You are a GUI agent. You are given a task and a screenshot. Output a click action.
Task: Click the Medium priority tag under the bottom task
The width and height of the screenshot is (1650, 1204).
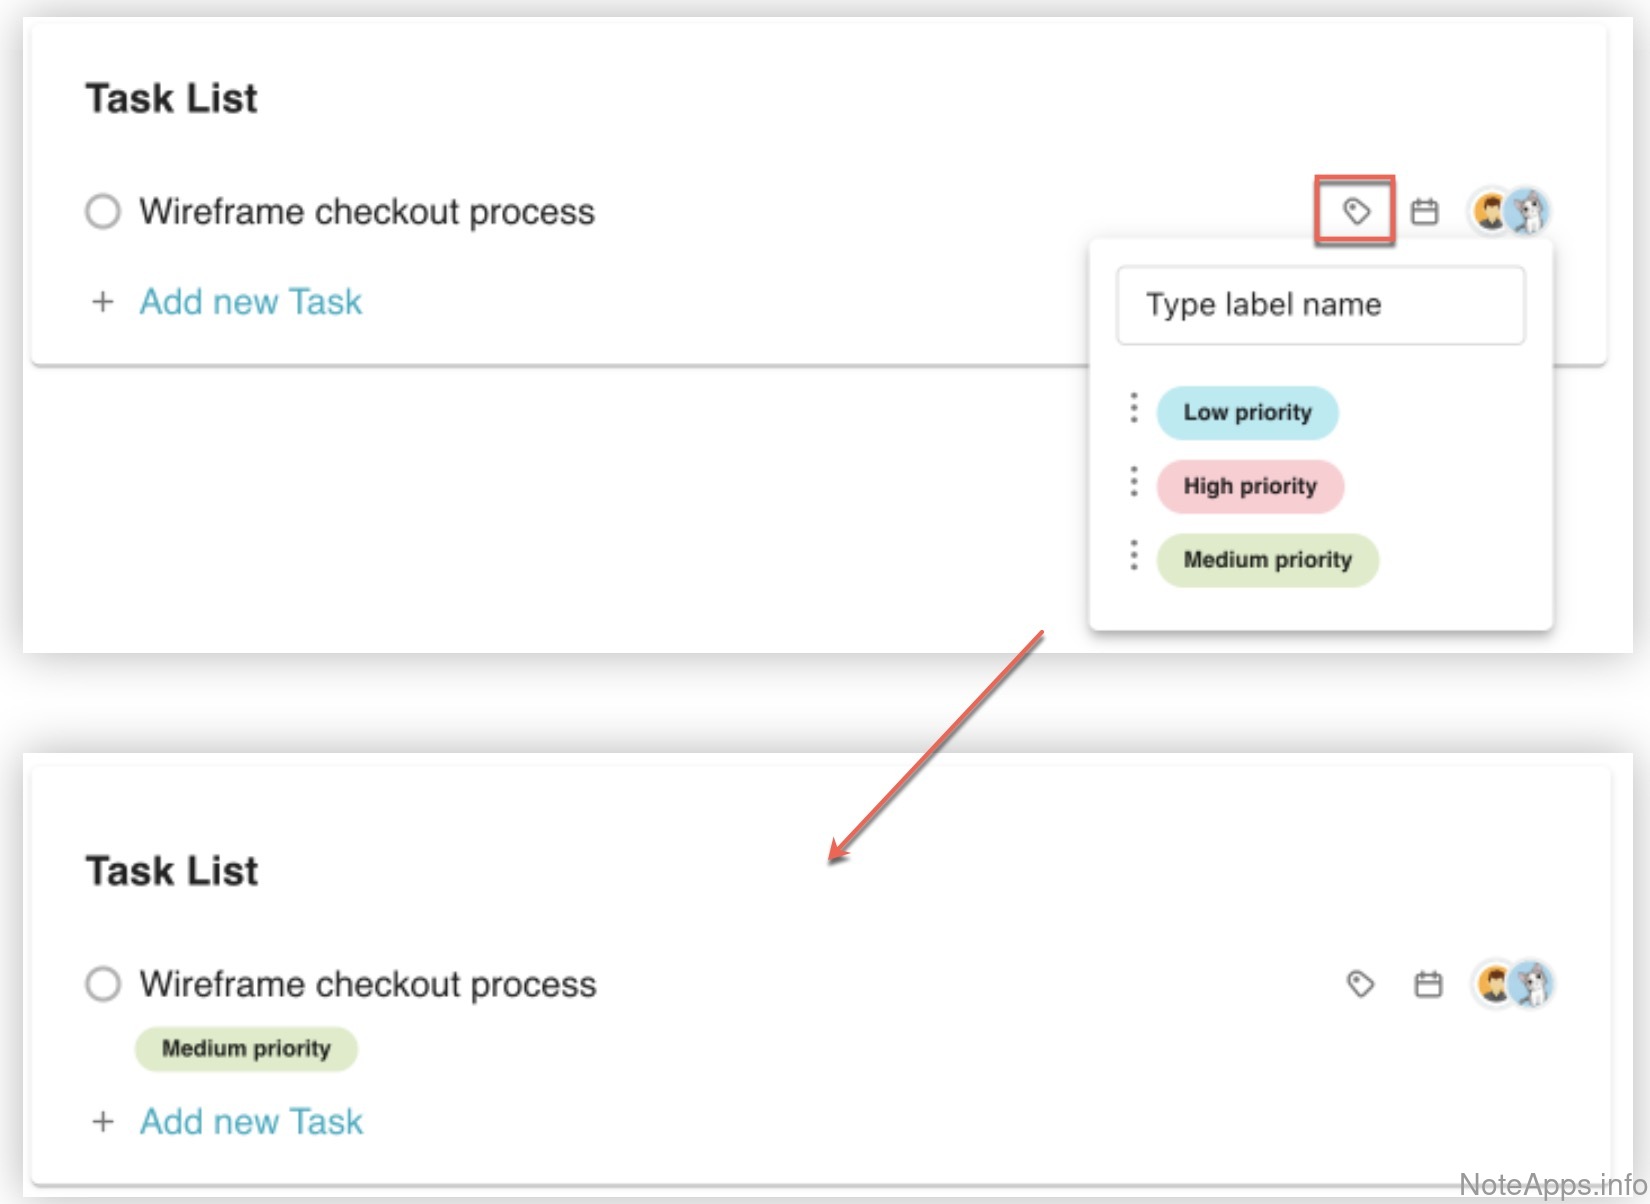point(246,1049)
